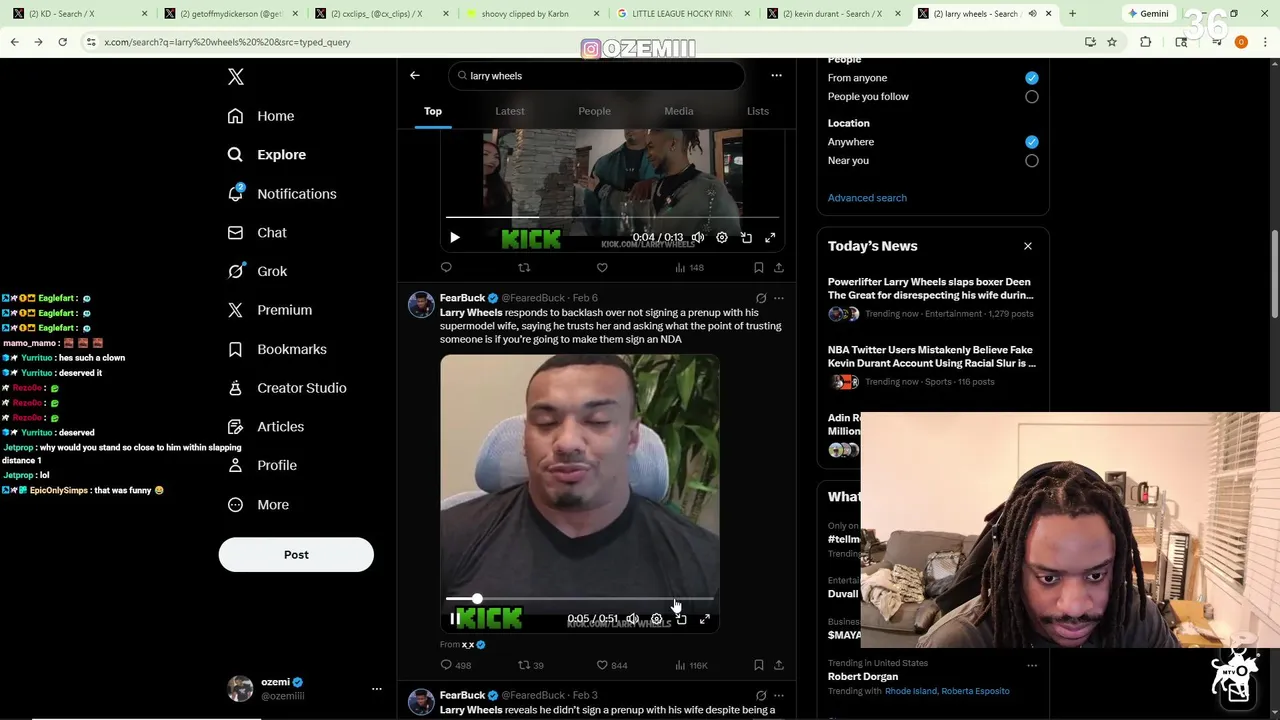Image resolution: width=1280 pixels, height=720 pixels.
Task: Open Home in sidebar
Action: tap(261, 116)
